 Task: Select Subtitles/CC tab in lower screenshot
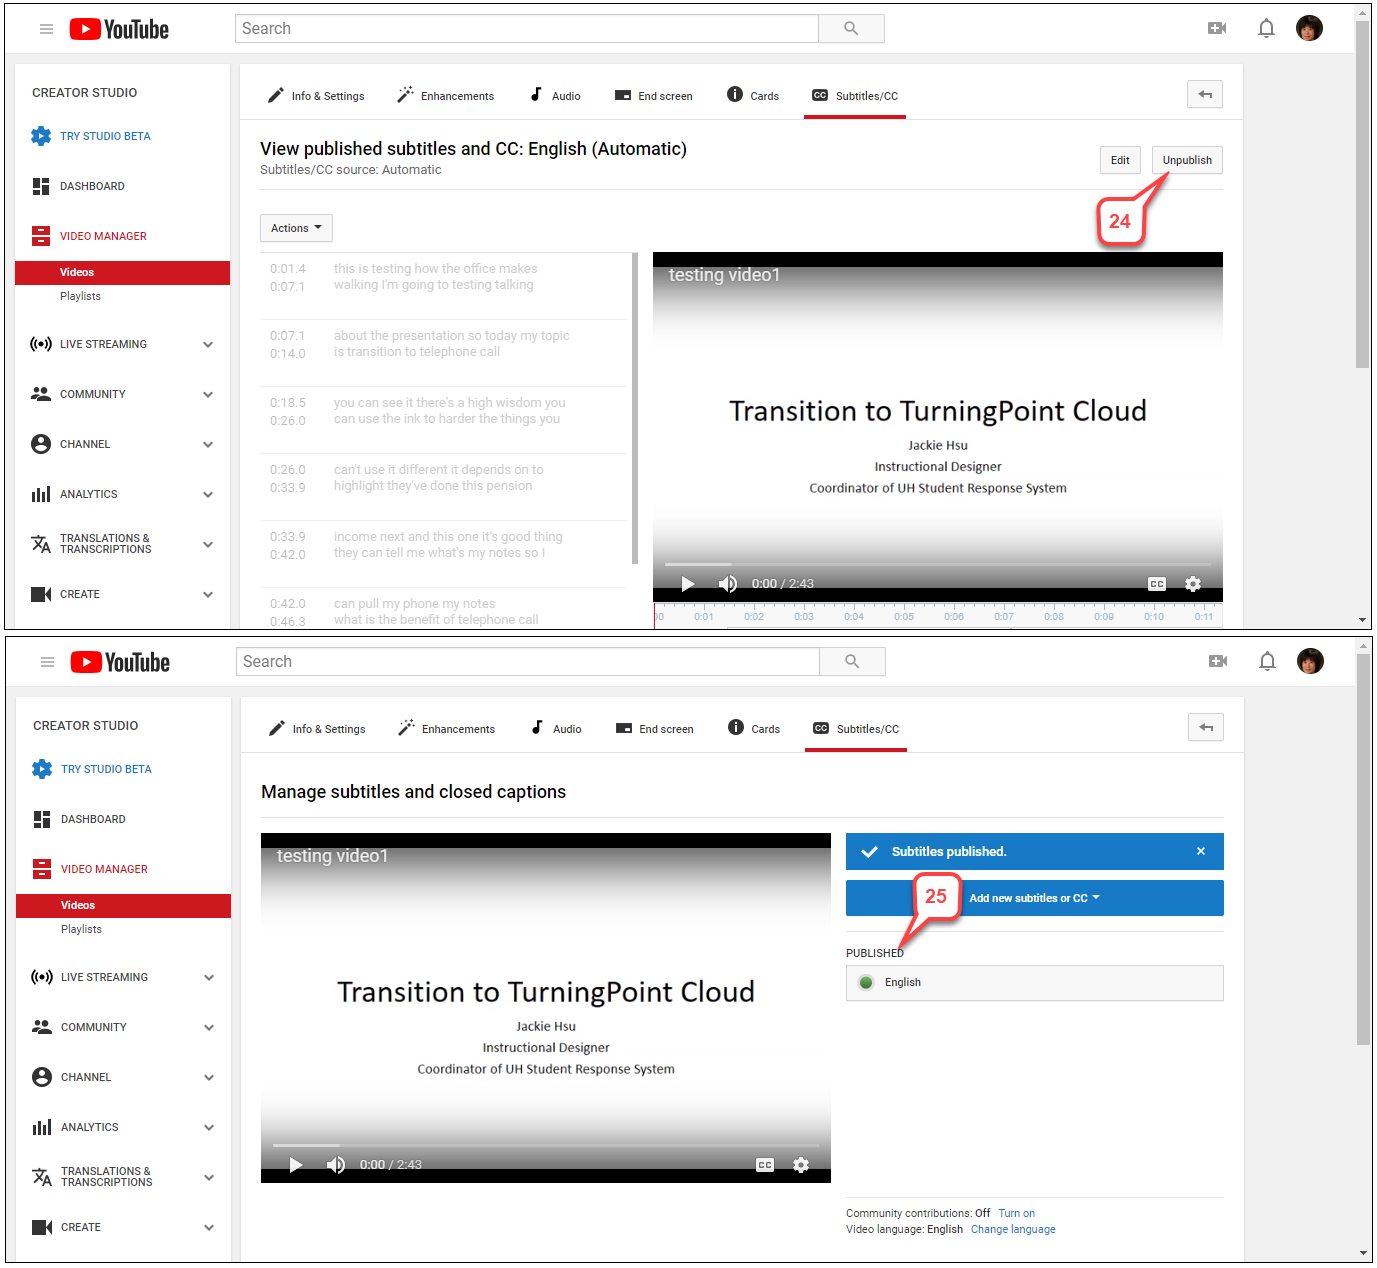click(x=856, y=729)
